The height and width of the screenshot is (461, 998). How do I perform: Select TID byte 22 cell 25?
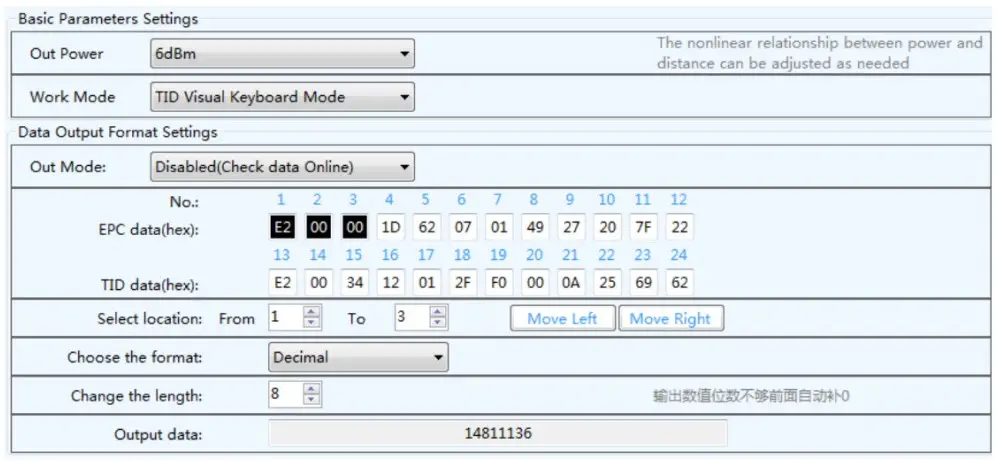click(607, 282)
